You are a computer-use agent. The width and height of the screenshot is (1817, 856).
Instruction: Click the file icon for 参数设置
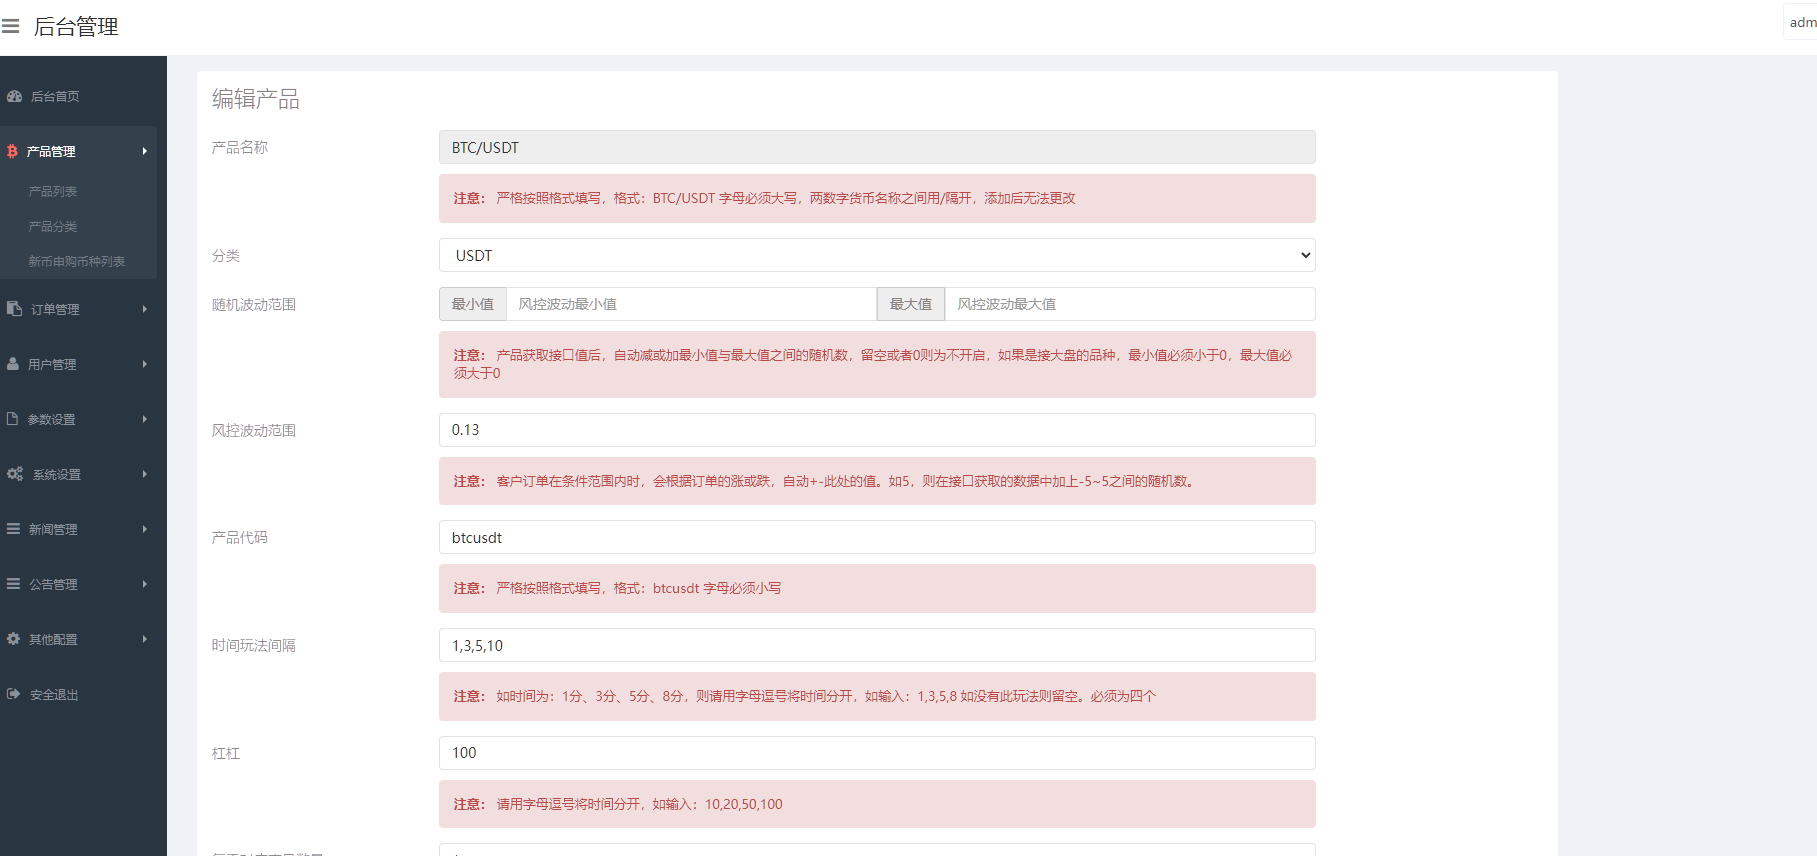pos(13,419)
